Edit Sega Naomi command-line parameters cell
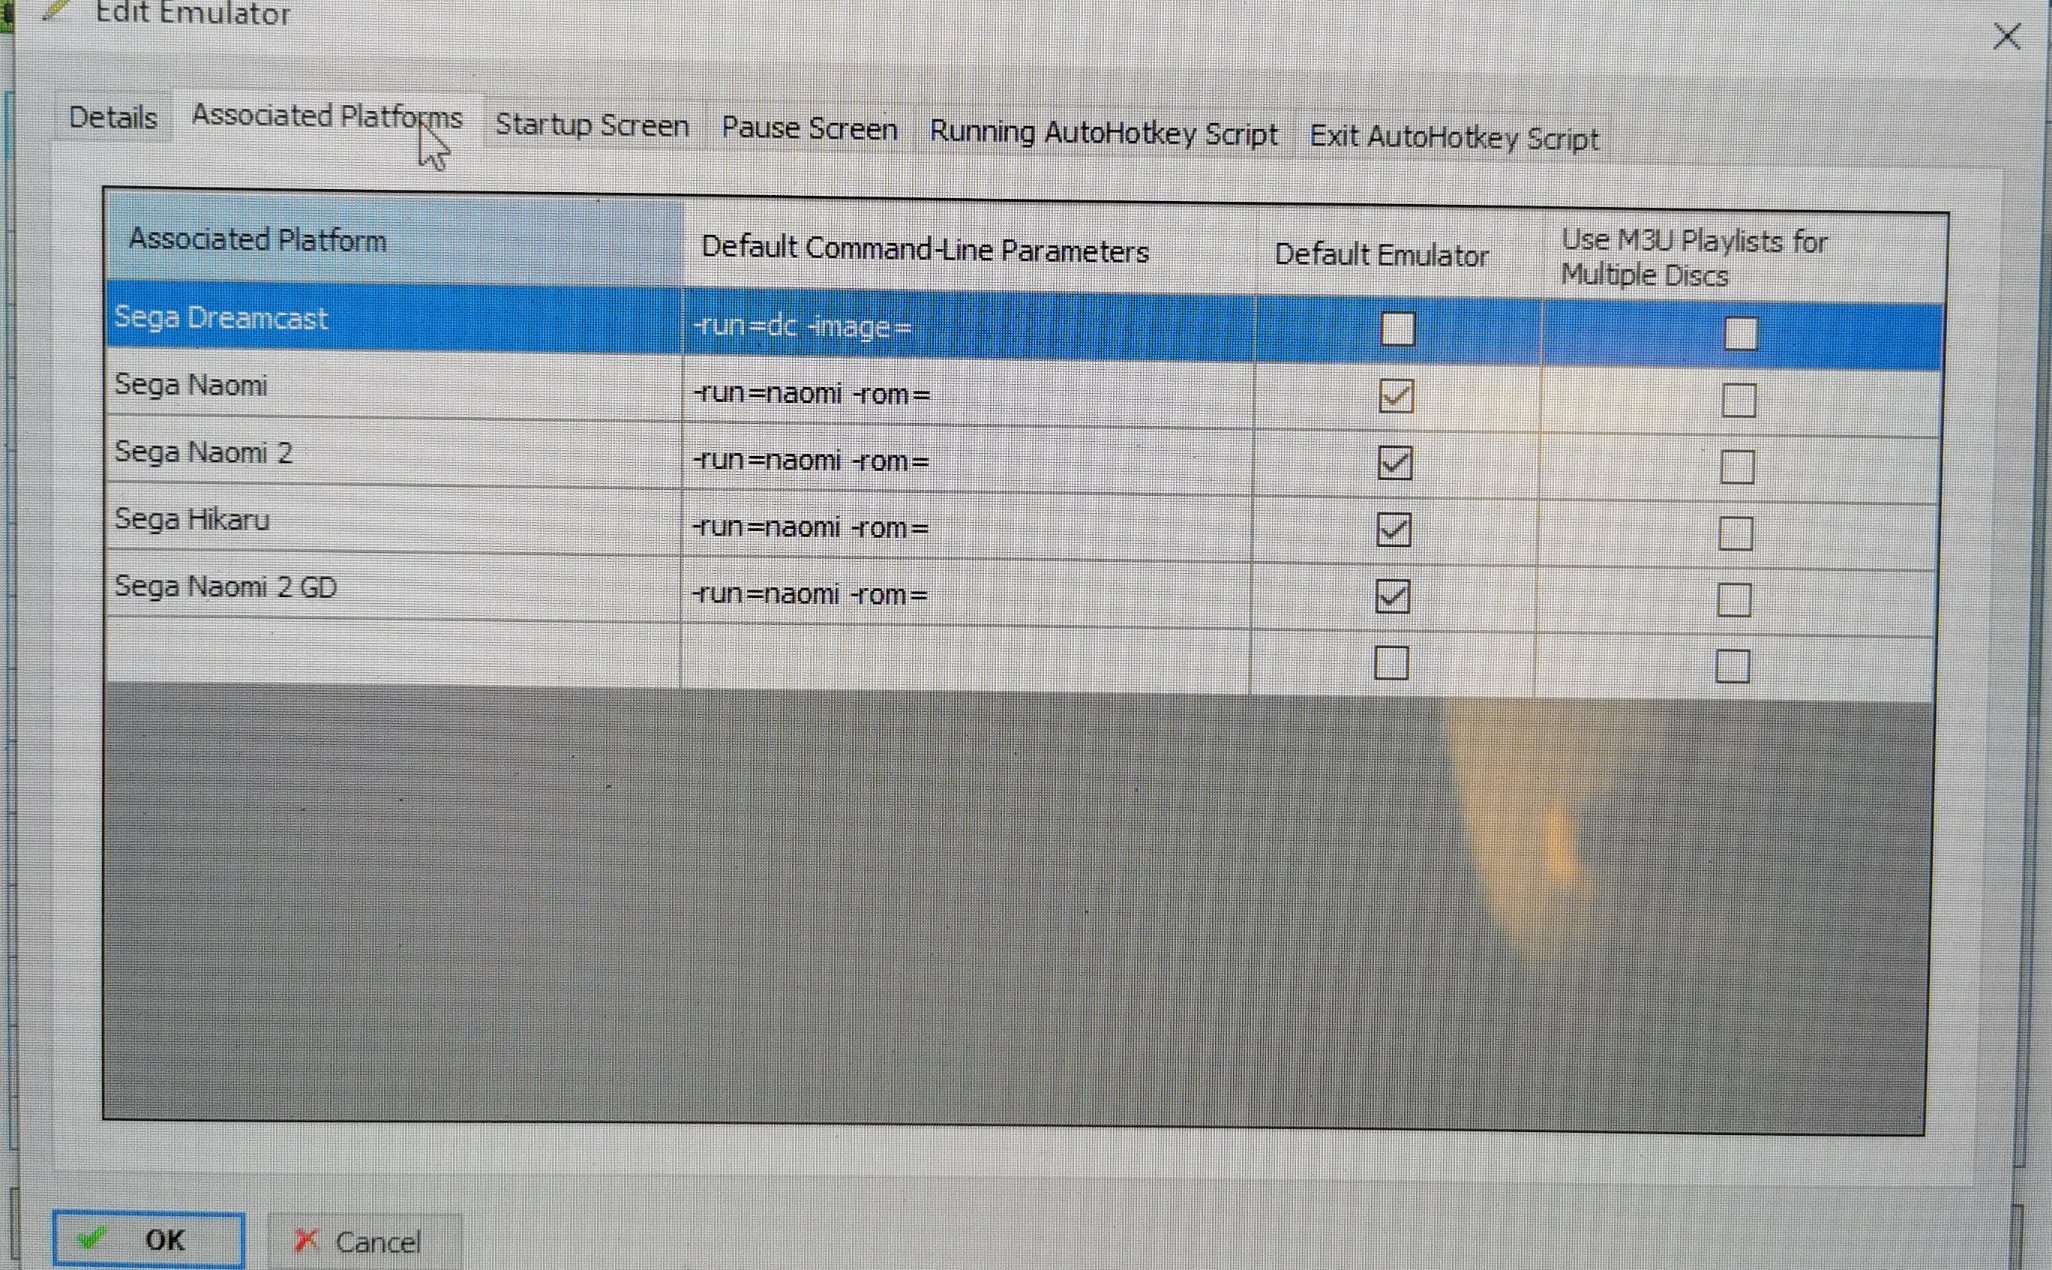This screenshot has width=2052, height=1270. 967,394
